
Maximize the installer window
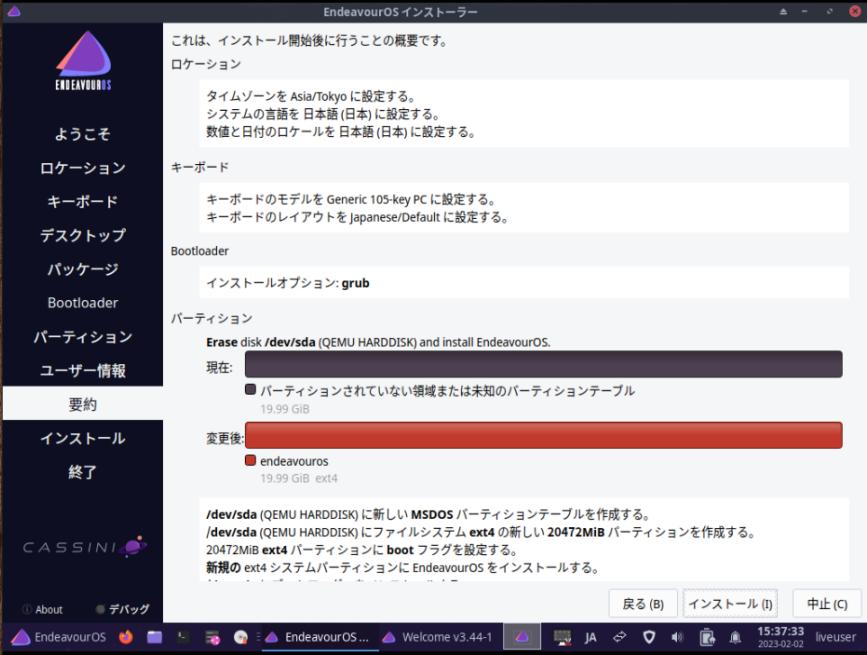[829, 12]
